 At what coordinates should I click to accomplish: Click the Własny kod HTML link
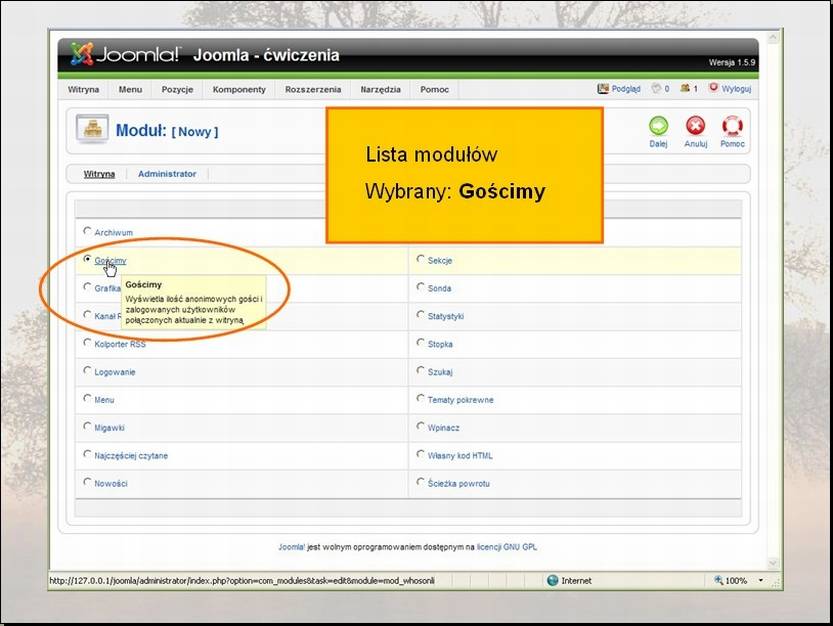(x=460, y=456)
